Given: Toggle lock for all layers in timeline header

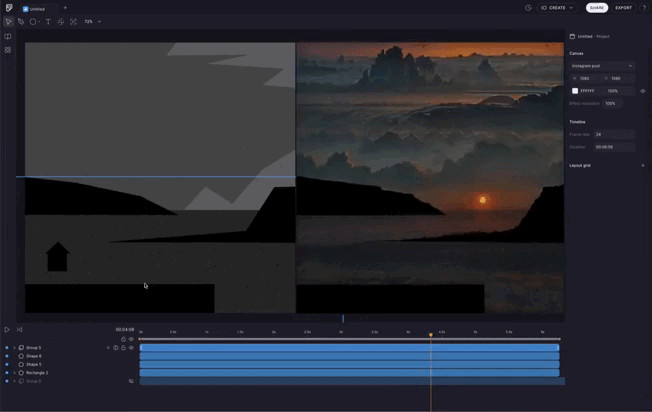Looking at the screenshot, I should (x=123, y=339).
